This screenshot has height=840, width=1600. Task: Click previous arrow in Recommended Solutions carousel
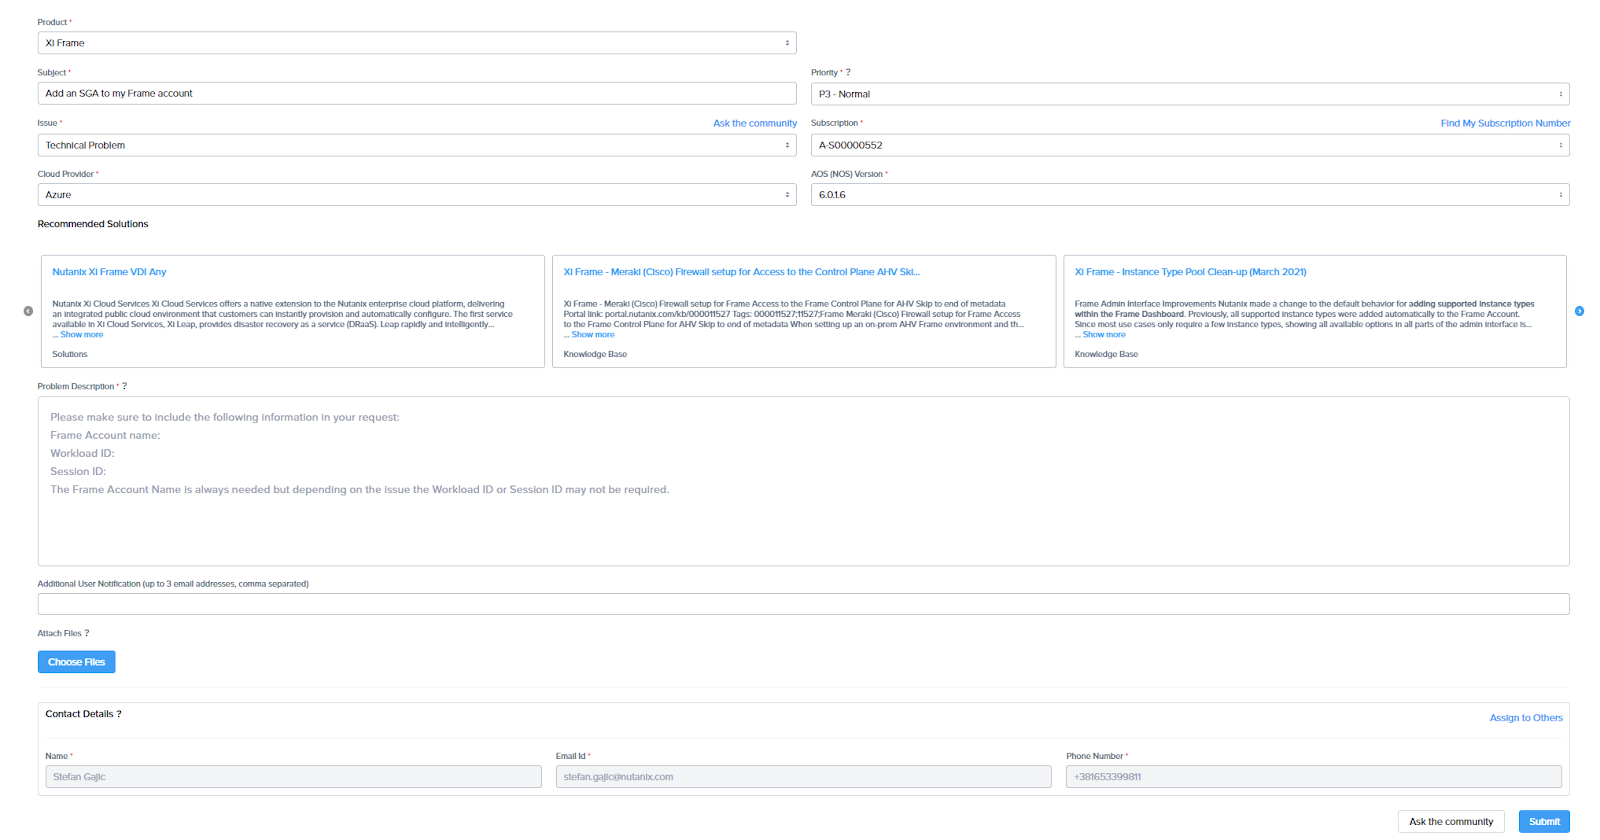pos(28,311)
